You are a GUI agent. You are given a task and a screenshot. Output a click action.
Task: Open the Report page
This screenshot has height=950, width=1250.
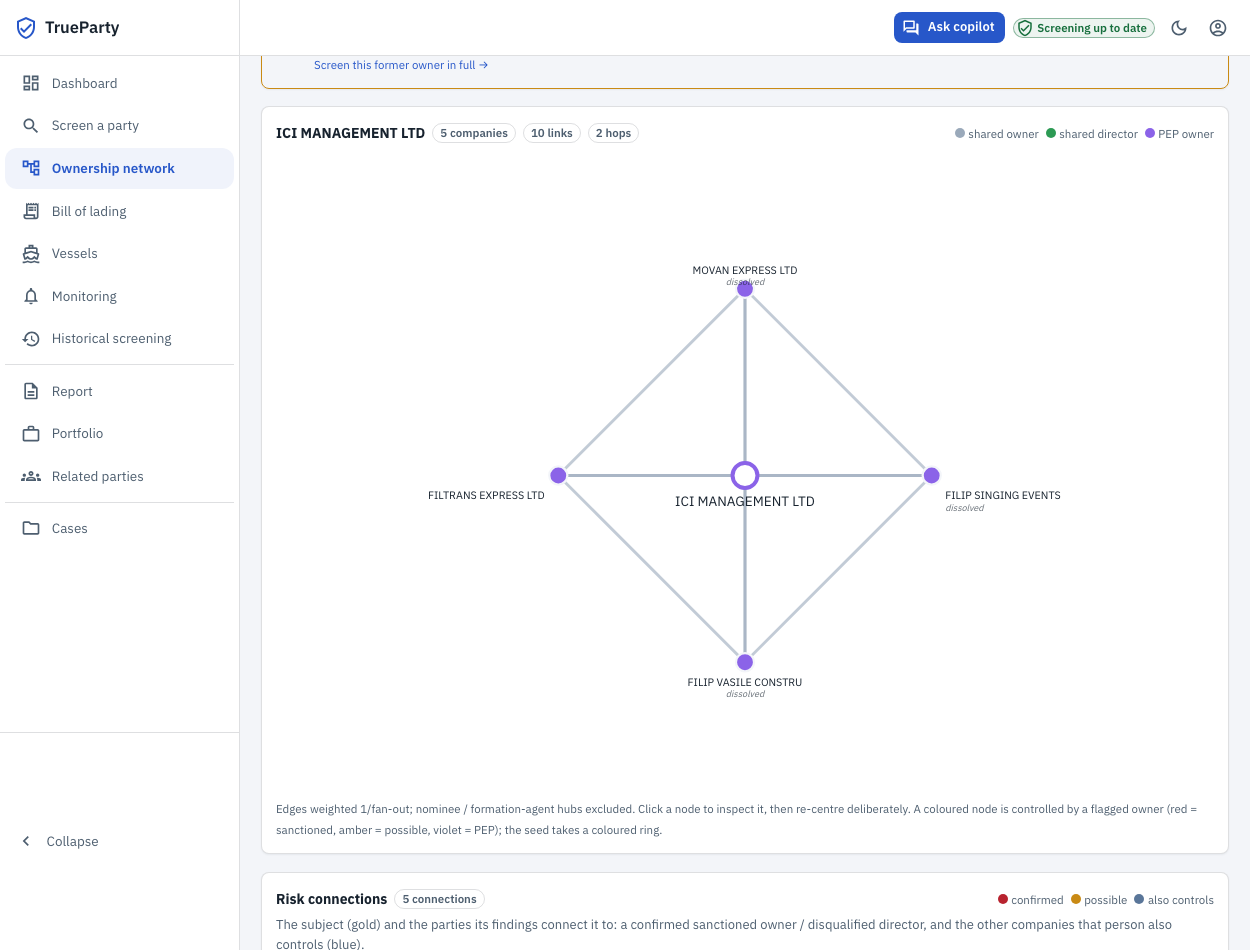pos(119,391)
